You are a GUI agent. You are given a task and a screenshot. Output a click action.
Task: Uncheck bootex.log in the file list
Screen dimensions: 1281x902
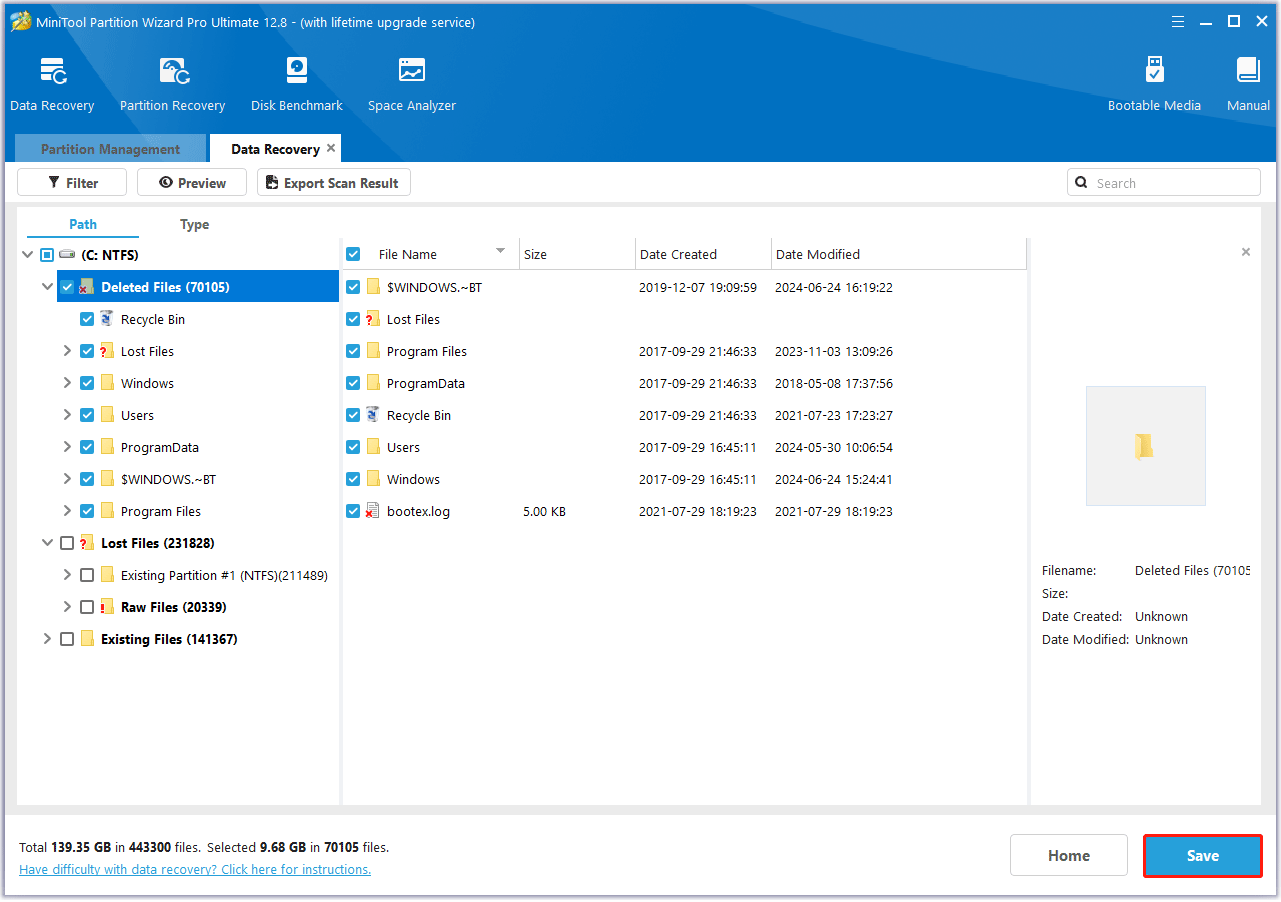coord(353,511)
